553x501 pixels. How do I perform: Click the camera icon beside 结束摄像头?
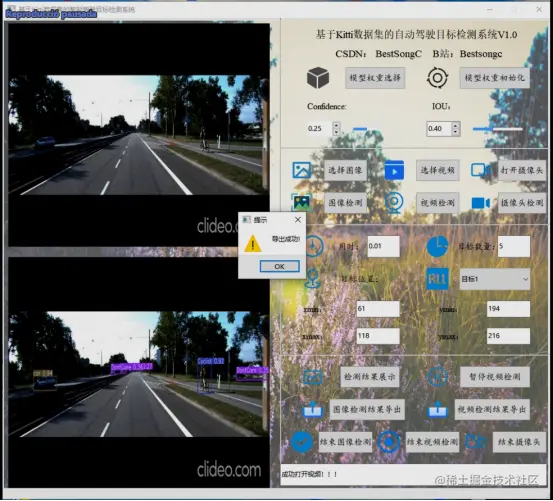475,442
